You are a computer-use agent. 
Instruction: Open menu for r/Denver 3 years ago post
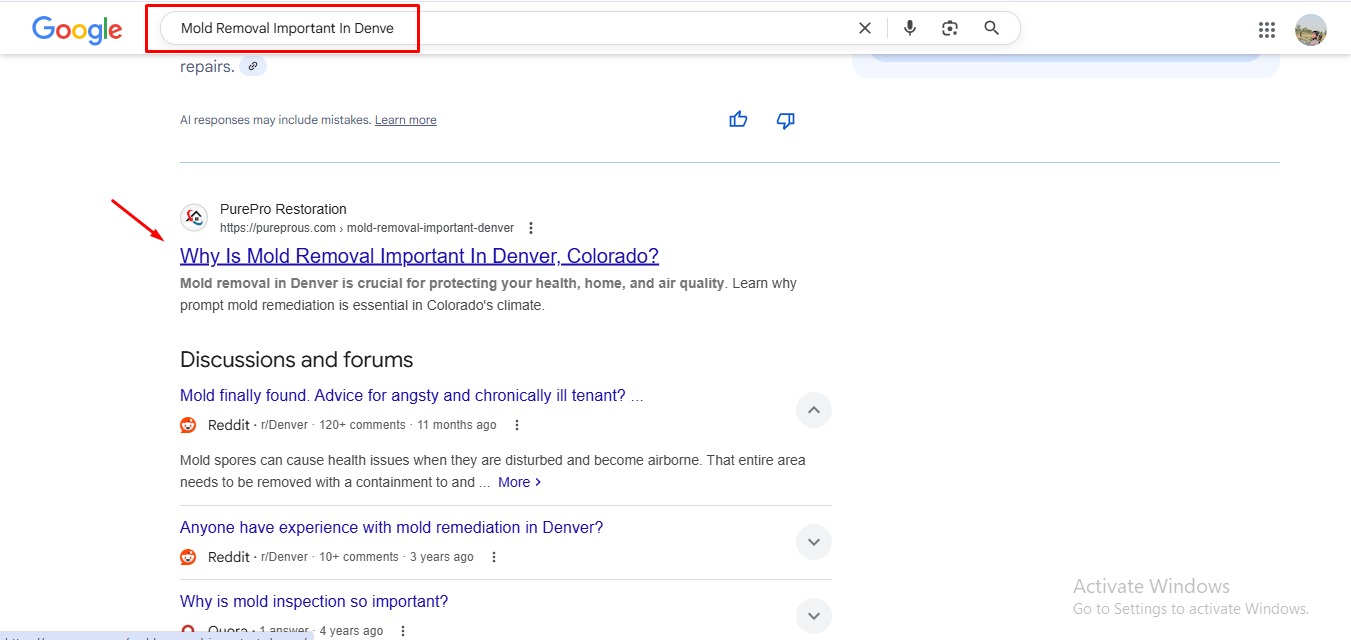click(494, 557)
